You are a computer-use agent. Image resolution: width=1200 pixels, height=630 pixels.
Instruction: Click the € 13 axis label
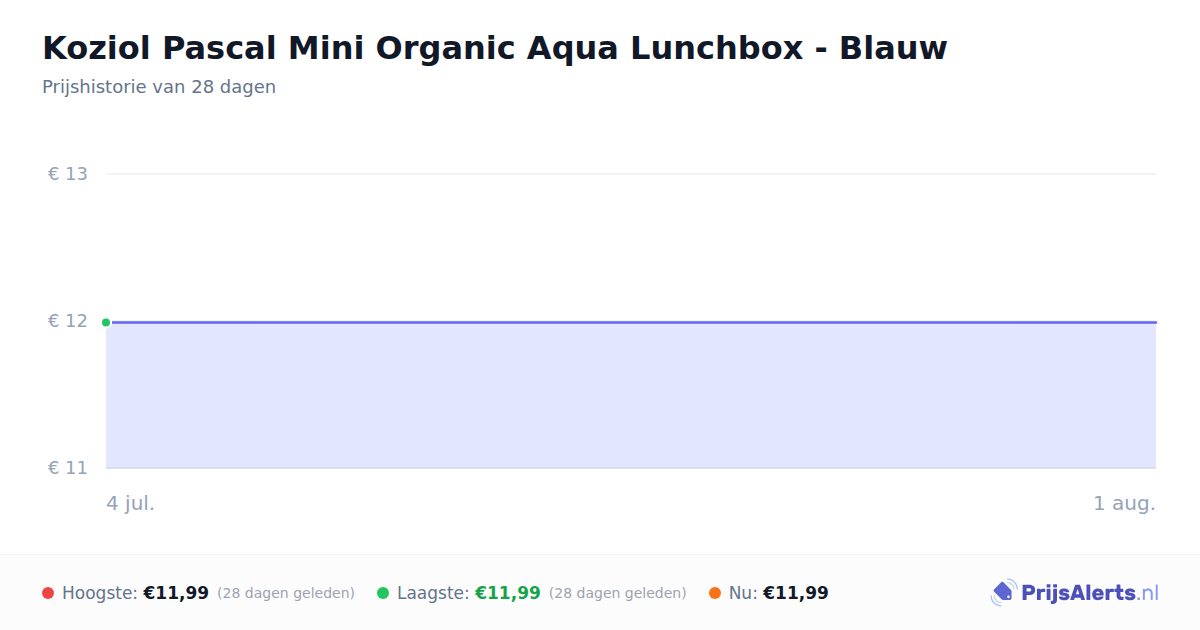click(x=68, y=174)
